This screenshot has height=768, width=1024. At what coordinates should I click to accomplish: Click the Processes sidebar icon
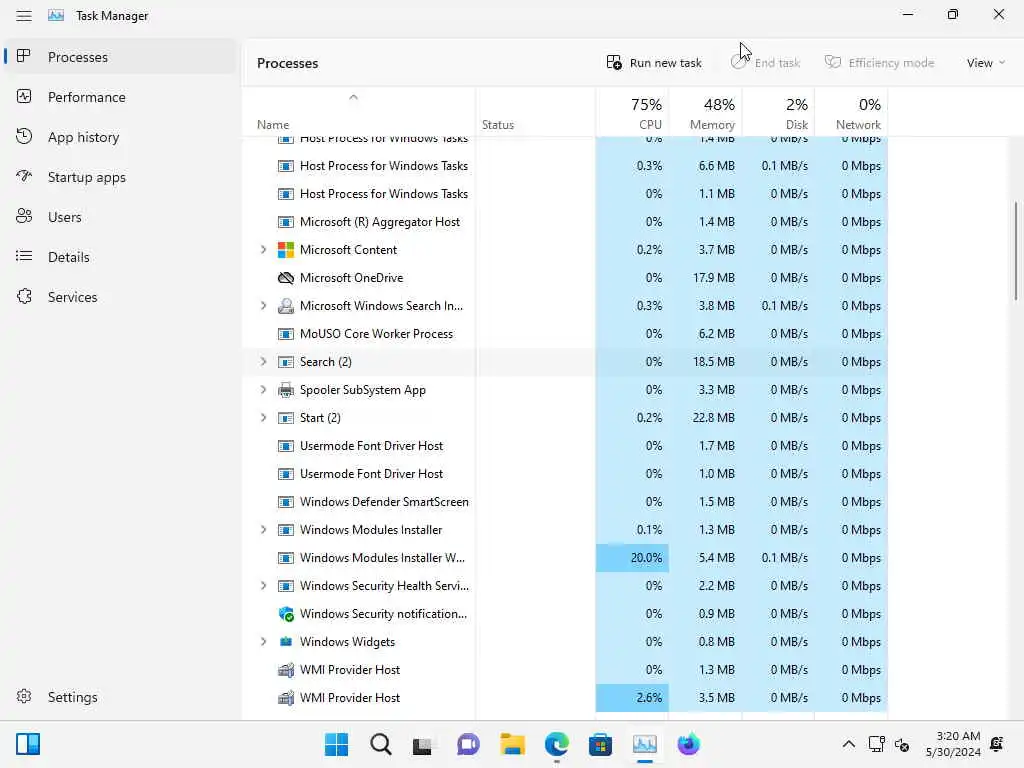pos(24,56)
